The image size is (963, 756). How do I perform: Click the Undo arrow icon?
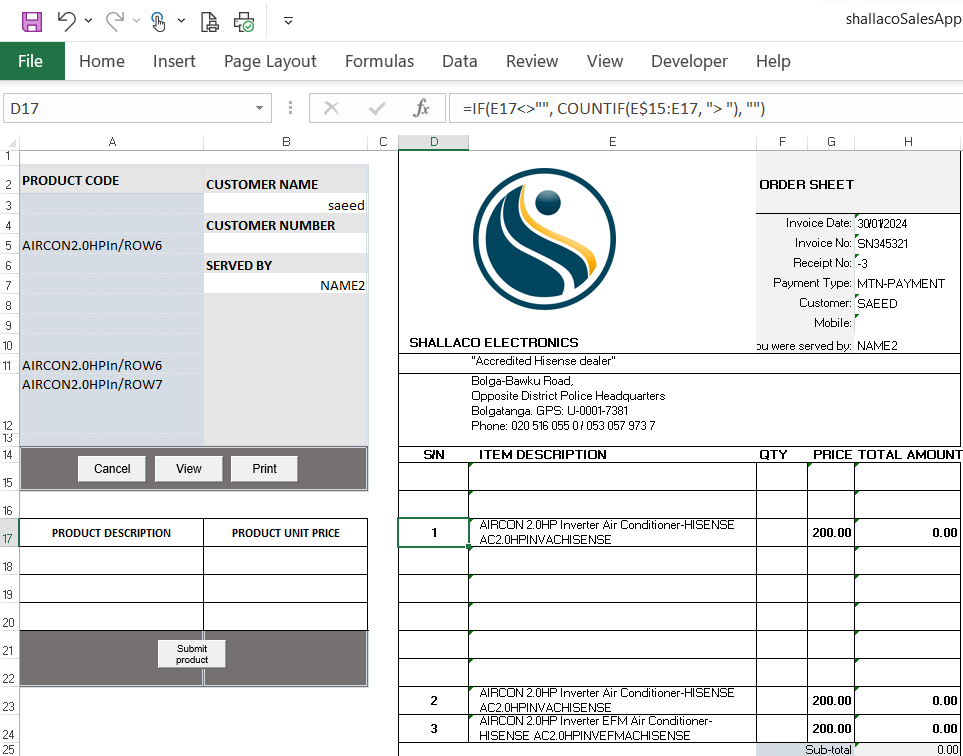click(66, 21)
